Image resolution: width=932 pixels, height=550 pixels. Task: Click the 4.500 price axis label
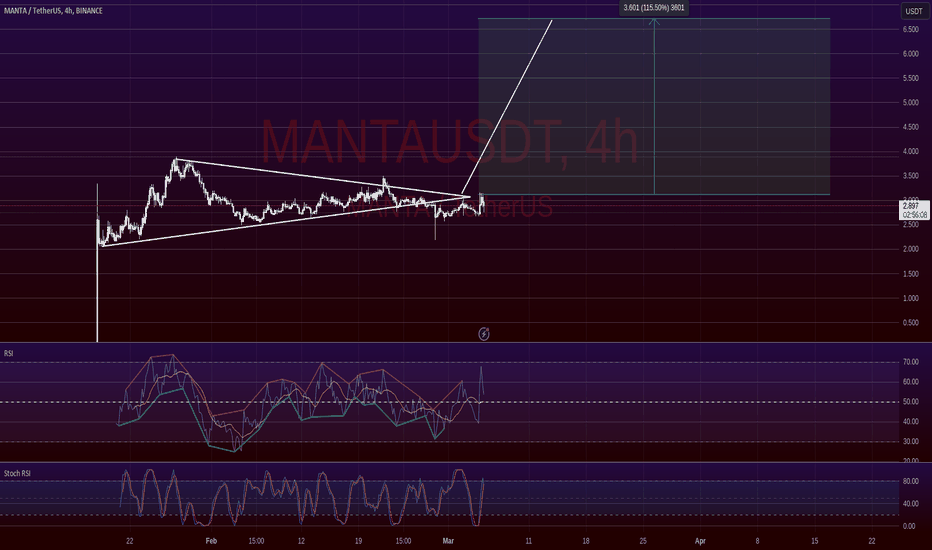(910, 127)
